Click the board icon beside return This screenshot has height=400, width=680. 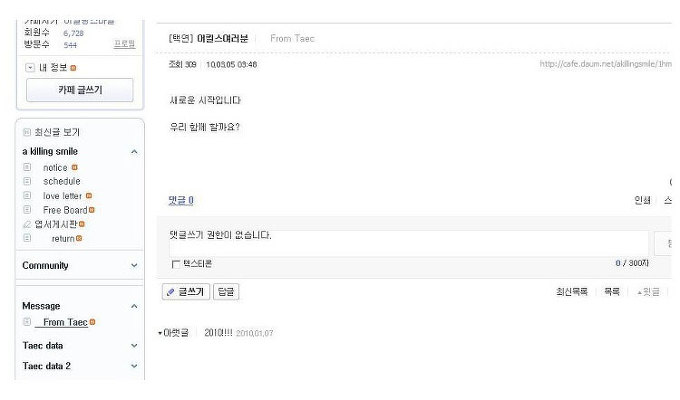27,238
